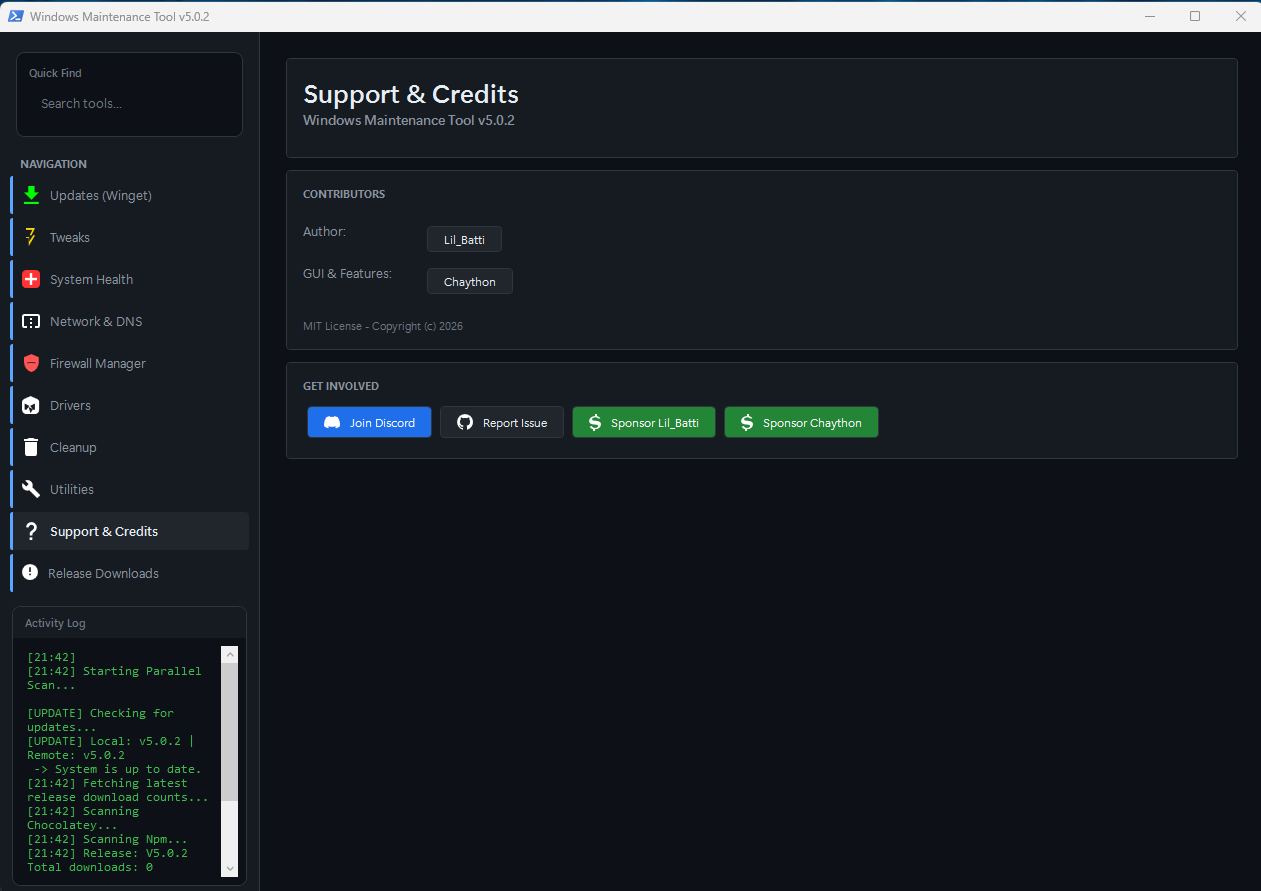Select Firewall Manager in navigation
This screenshot has height=891, width=1261.
pos(130,363)
